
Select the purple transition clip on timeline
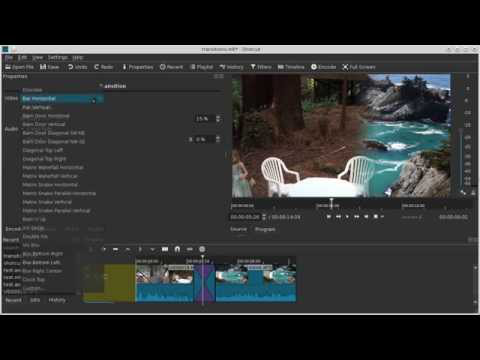[205, 283]
